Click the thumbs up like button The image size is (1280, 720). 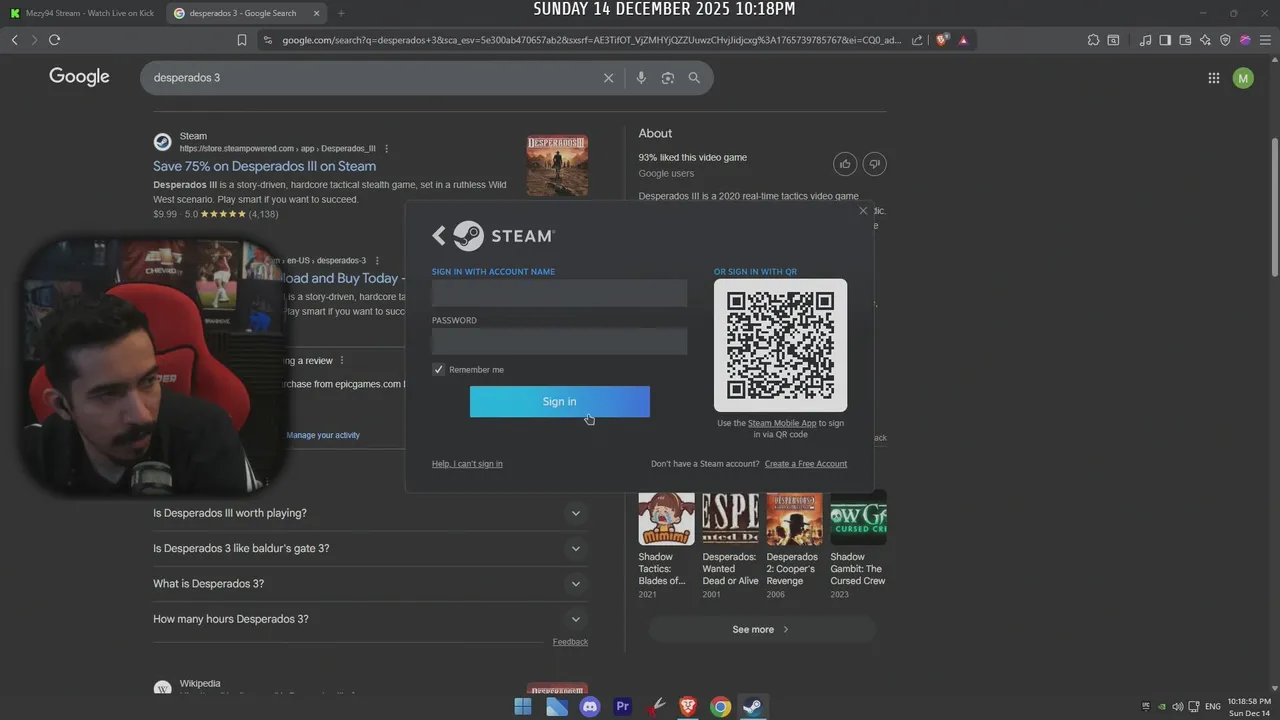[845, 164]
